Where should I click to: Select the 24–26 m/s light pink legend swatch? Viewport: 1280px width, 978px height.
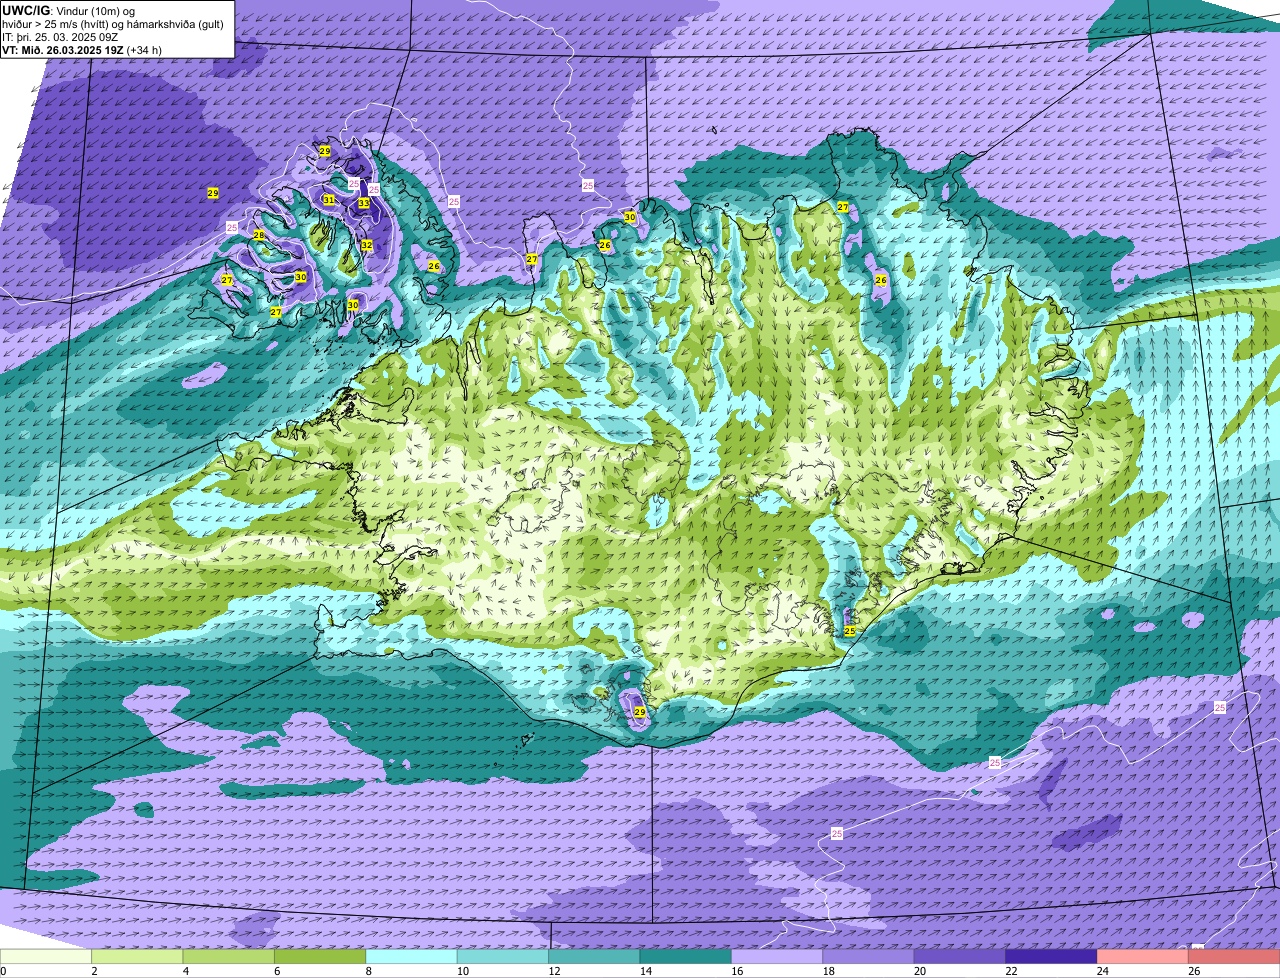1144,956
